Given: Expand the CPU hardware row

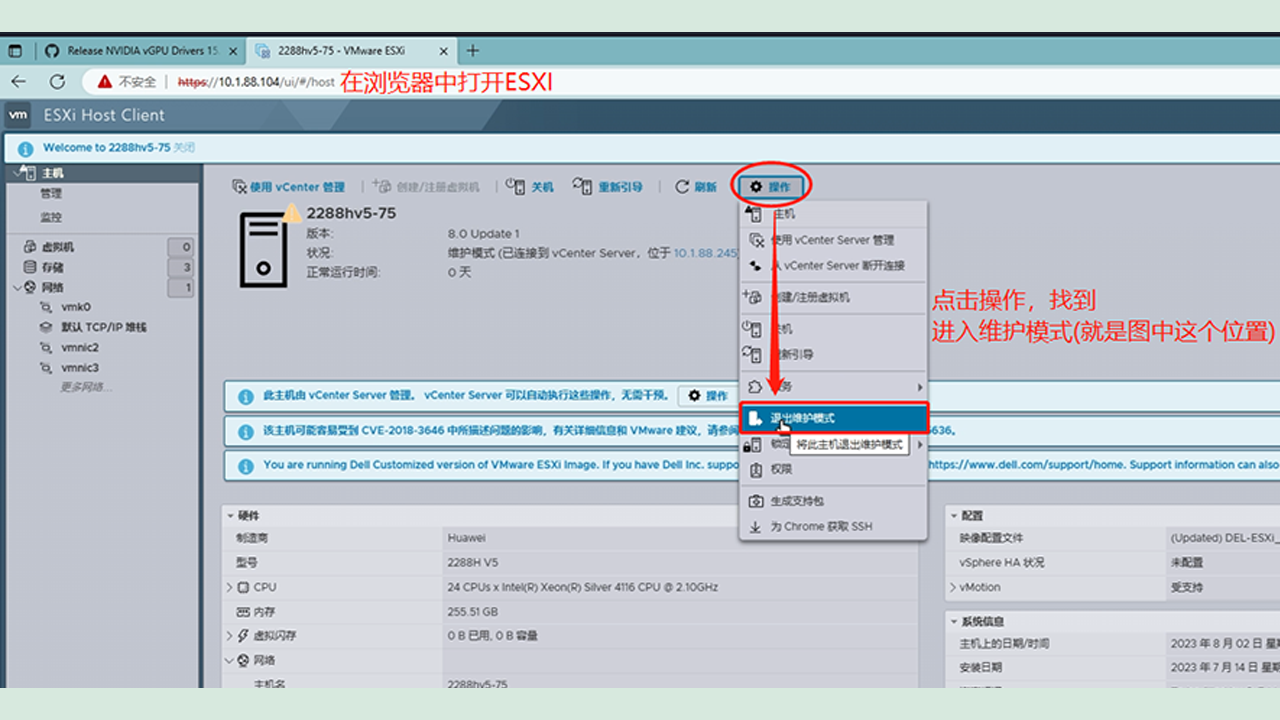Looking at the screenshot, I should click(x=231, y=588).
